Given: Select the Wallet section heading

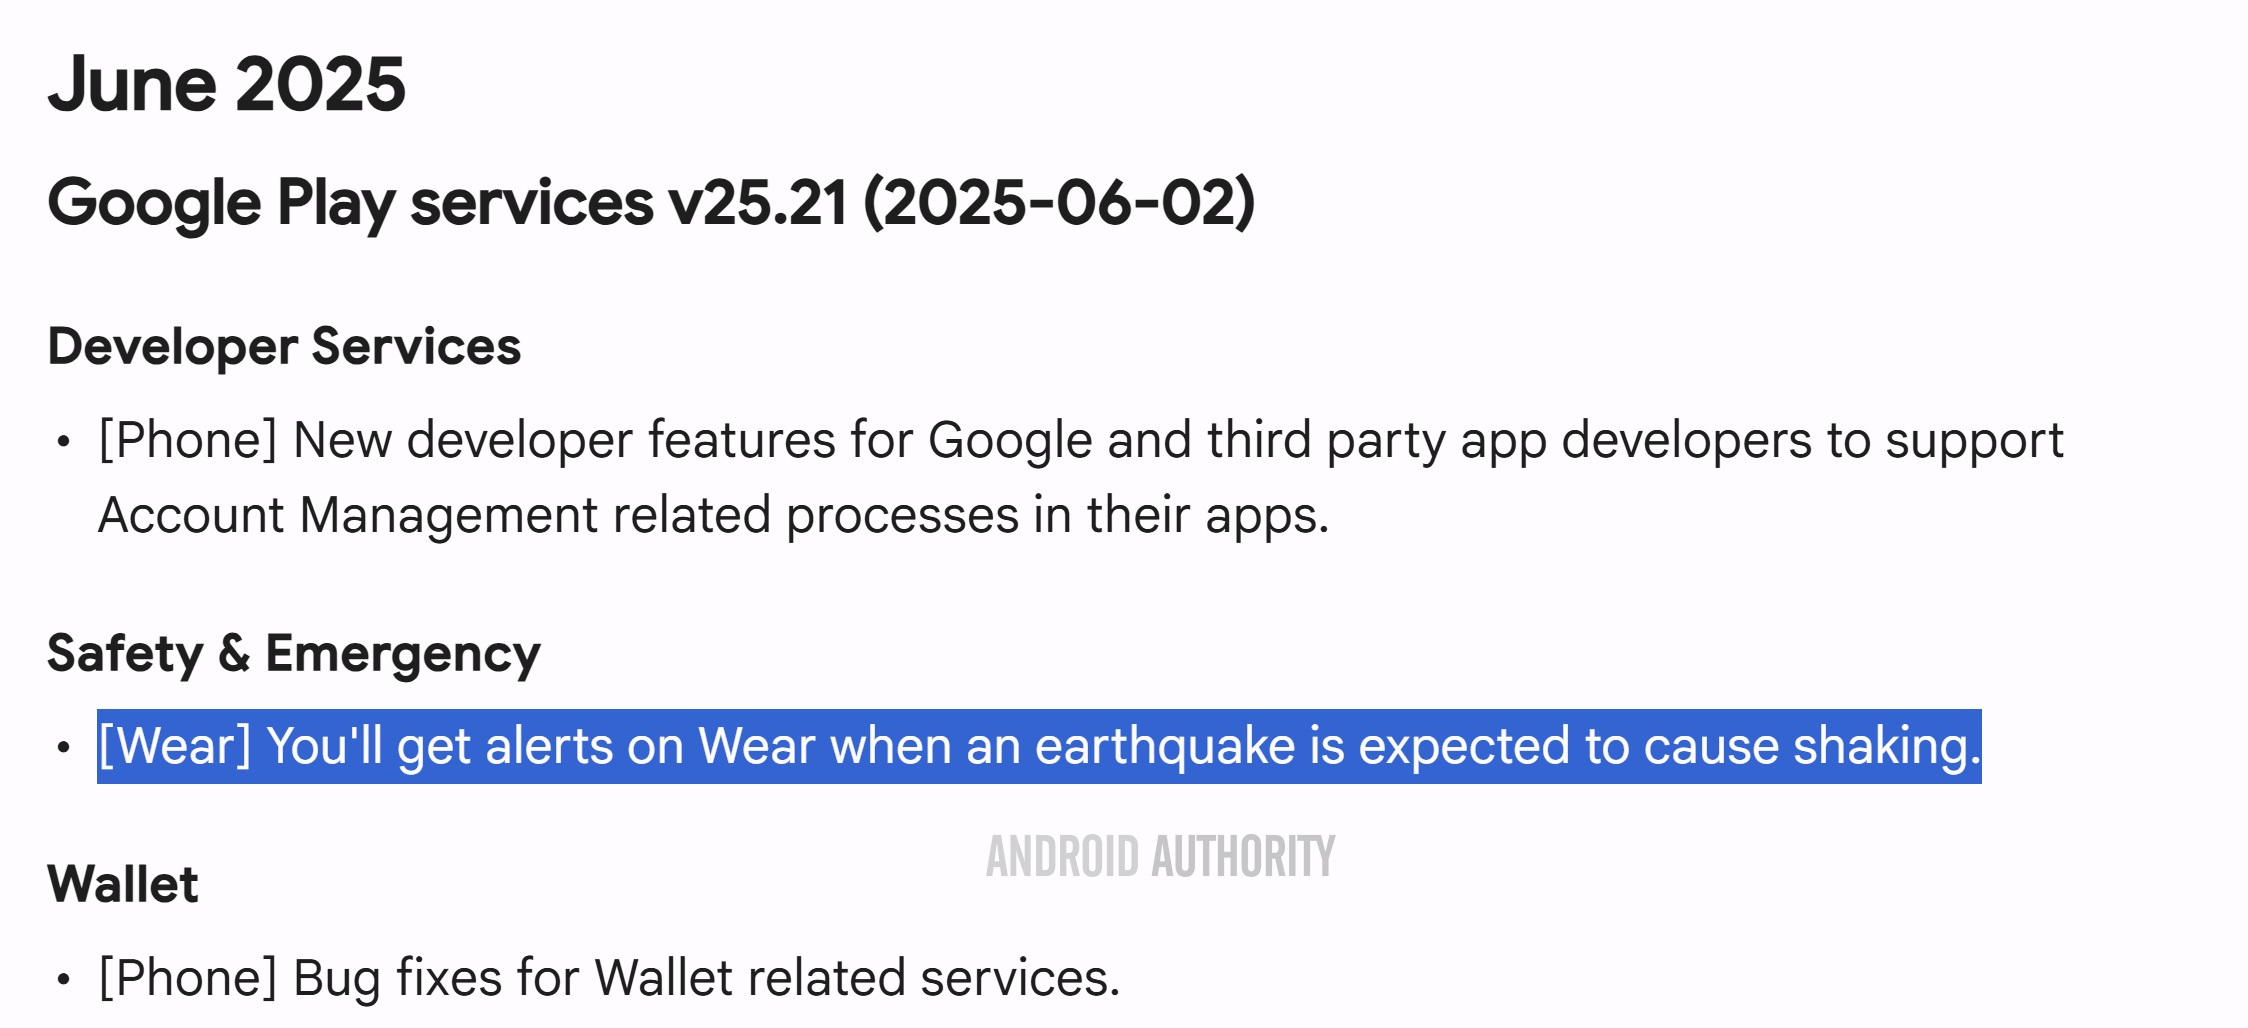Looking at the screenshot, I should [x=123, y=885].
